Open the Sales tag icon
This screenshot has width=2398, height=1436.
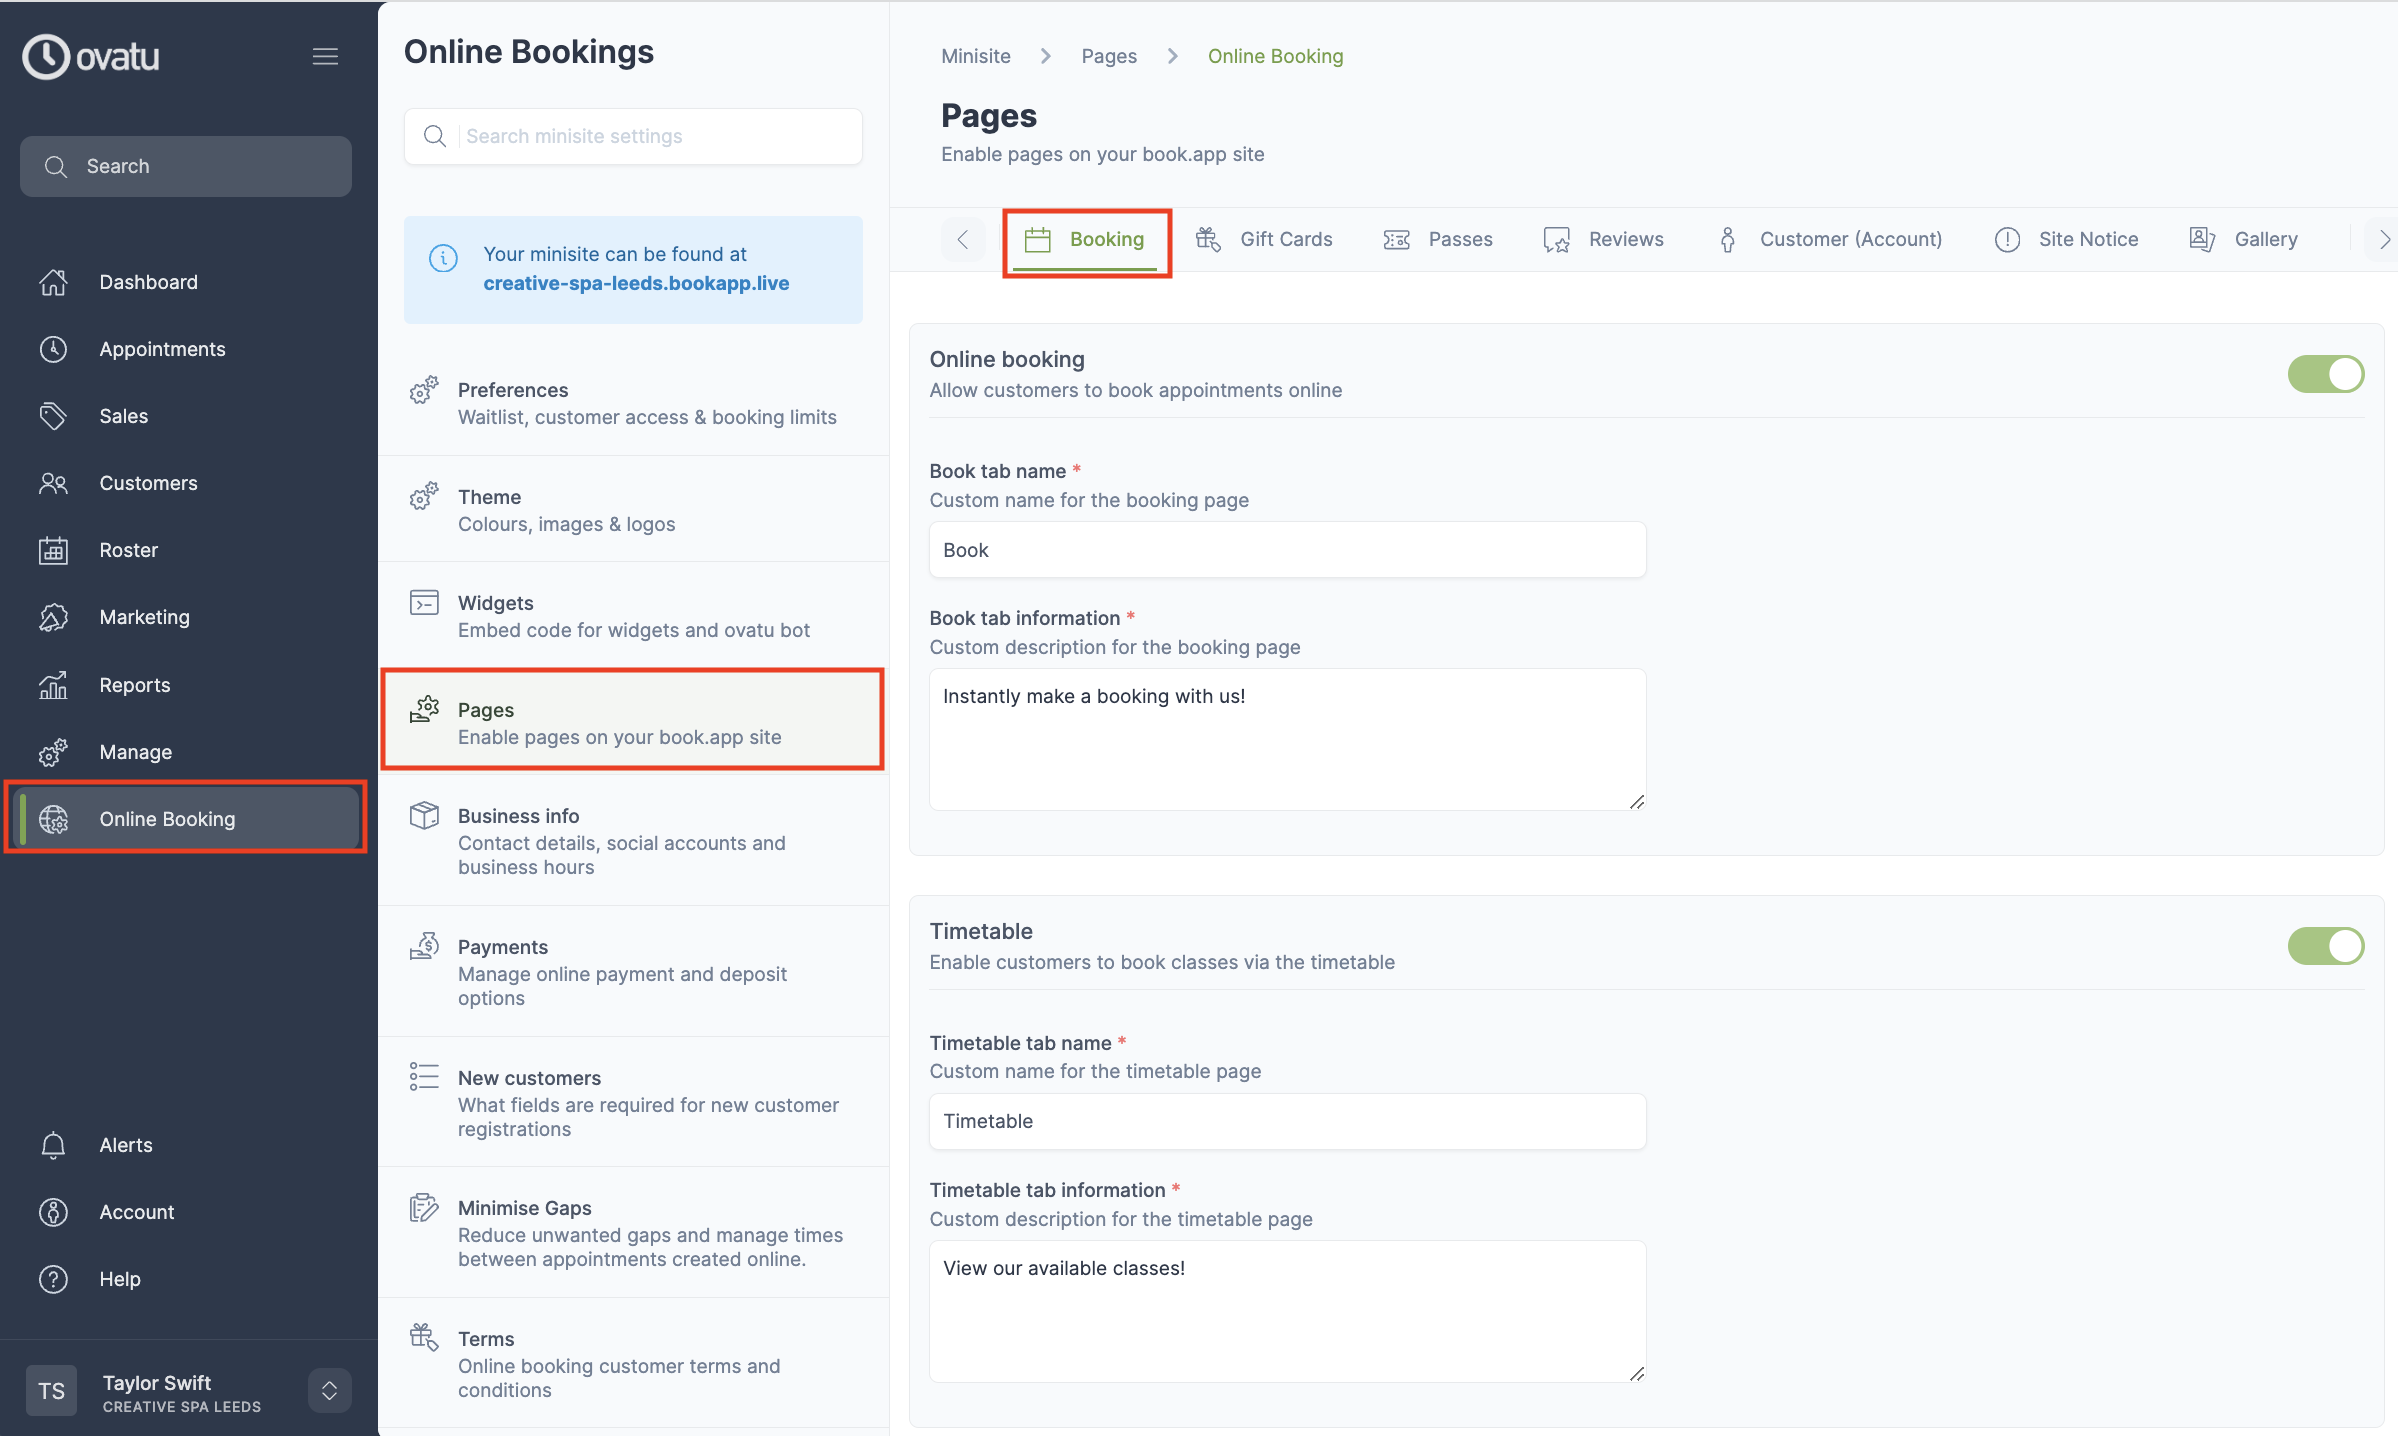(x=53, y=416)
